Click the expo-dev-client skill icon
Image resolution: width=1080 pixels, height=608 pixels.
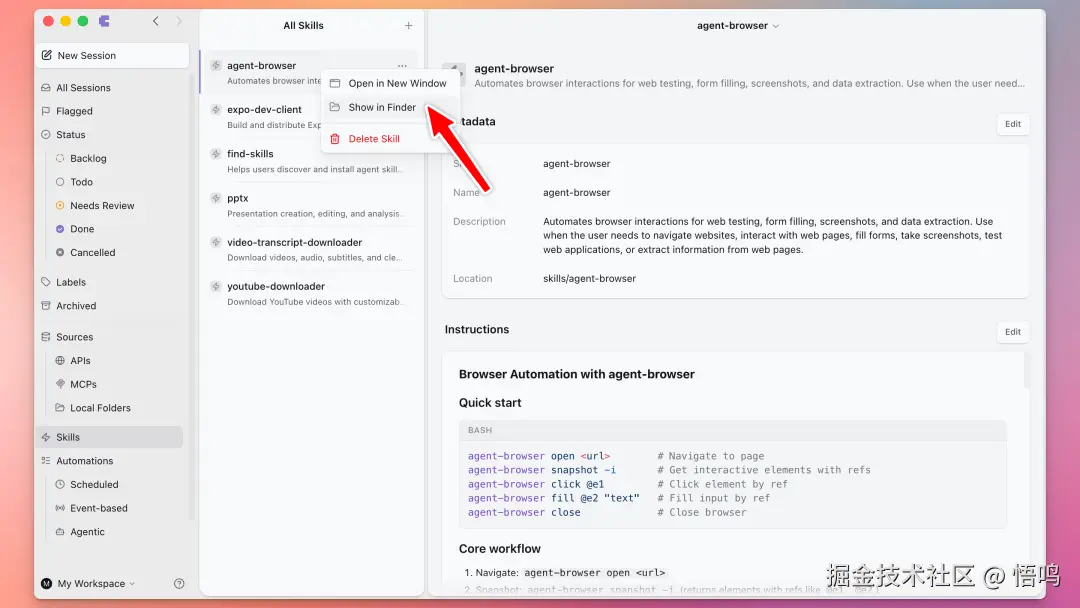click(216, 109)
